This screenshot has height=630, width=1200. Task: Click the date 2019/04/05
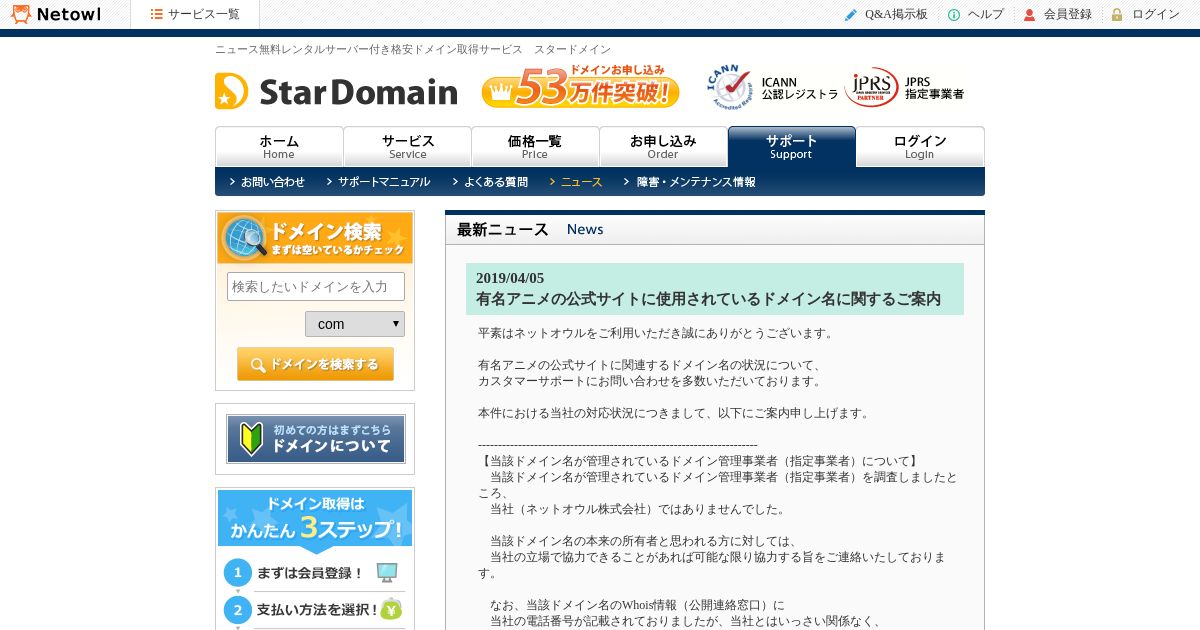[x=510, y=278]
